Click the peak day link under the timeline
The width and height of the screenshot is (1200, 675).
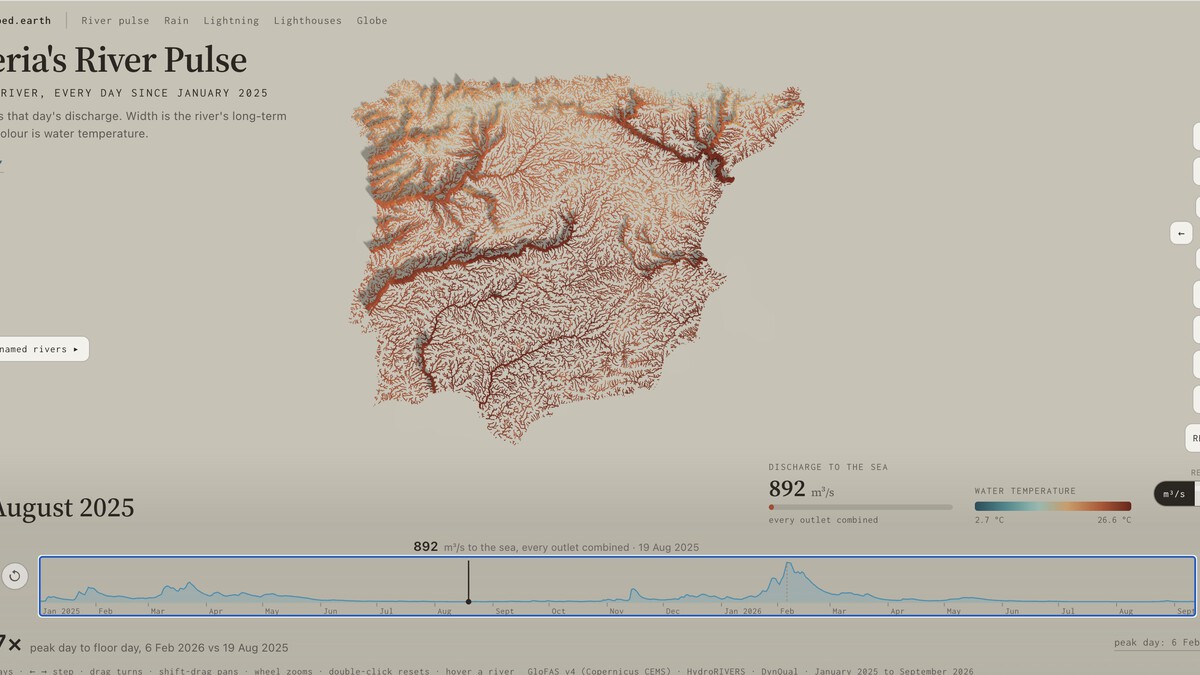pyautogui.click(x=1157, y=643)
